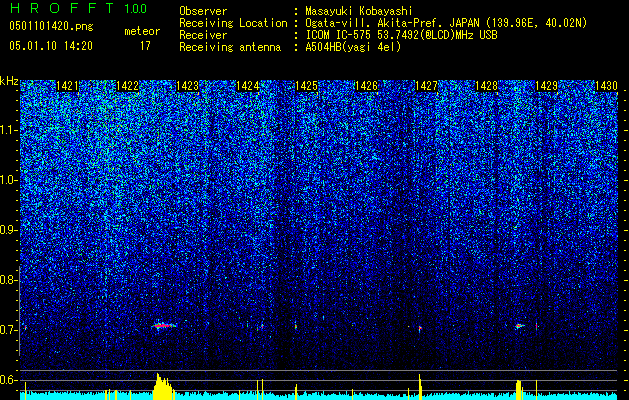Click the 1421 time marker
The image size is (629, 400).
pos(67,86)
